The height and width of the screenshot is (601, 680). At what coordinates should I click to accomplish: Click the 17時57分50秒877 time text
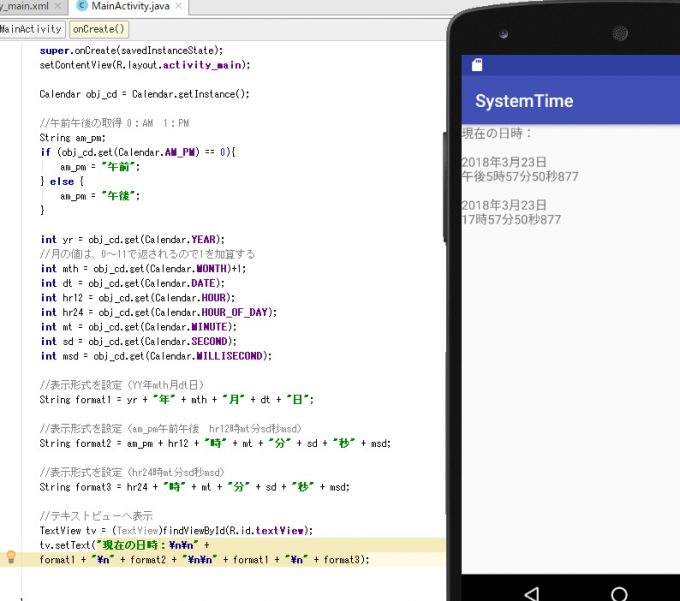coord(511,219)
